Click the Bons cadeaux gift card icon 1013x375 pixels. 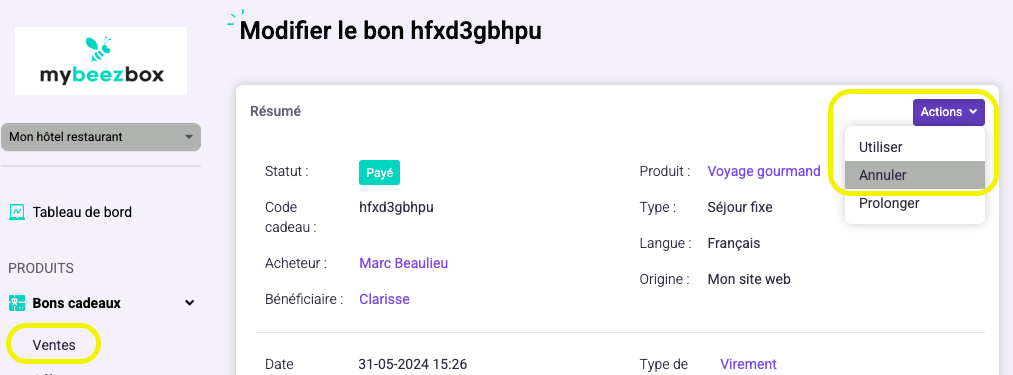(17, 303)
